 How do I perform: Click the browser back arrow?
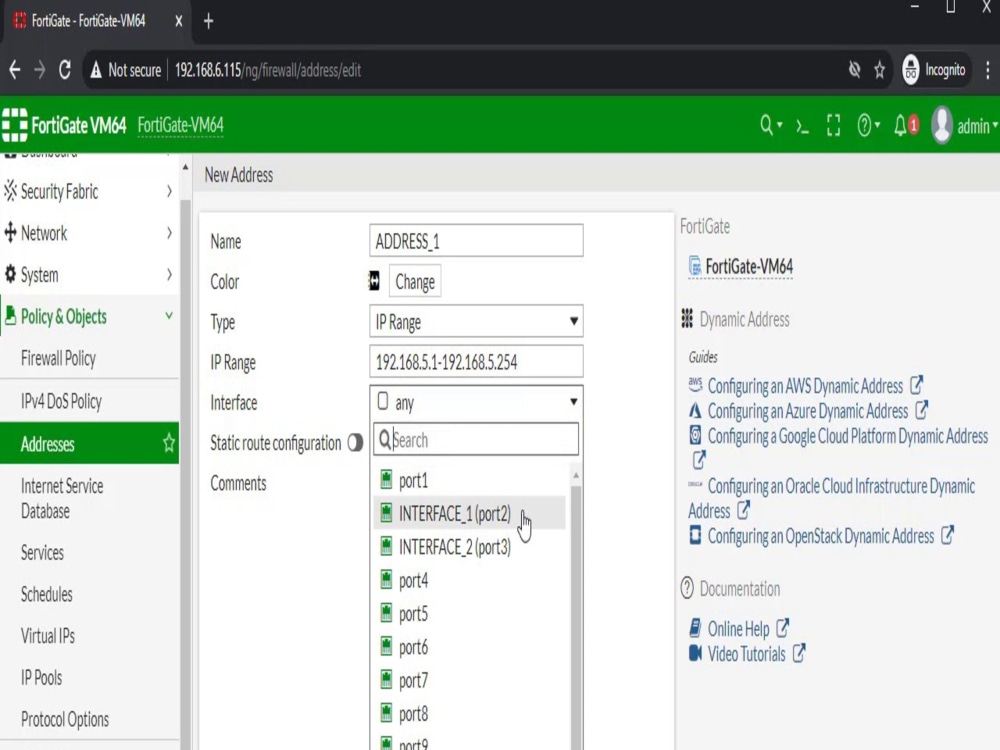pos(15,70)
